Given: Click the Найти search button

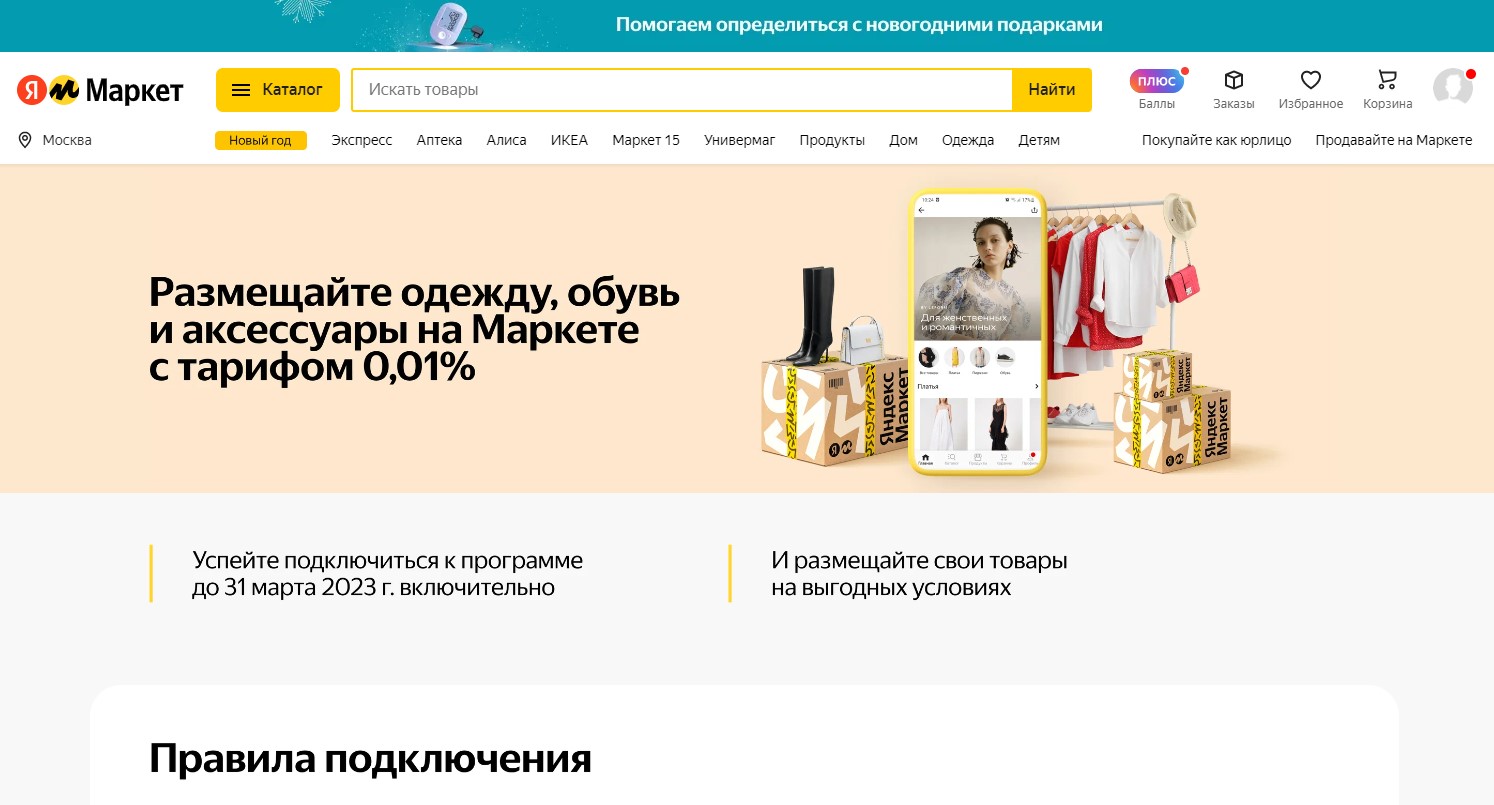Looking at the screenshot, I should (x=1052, y=90).
